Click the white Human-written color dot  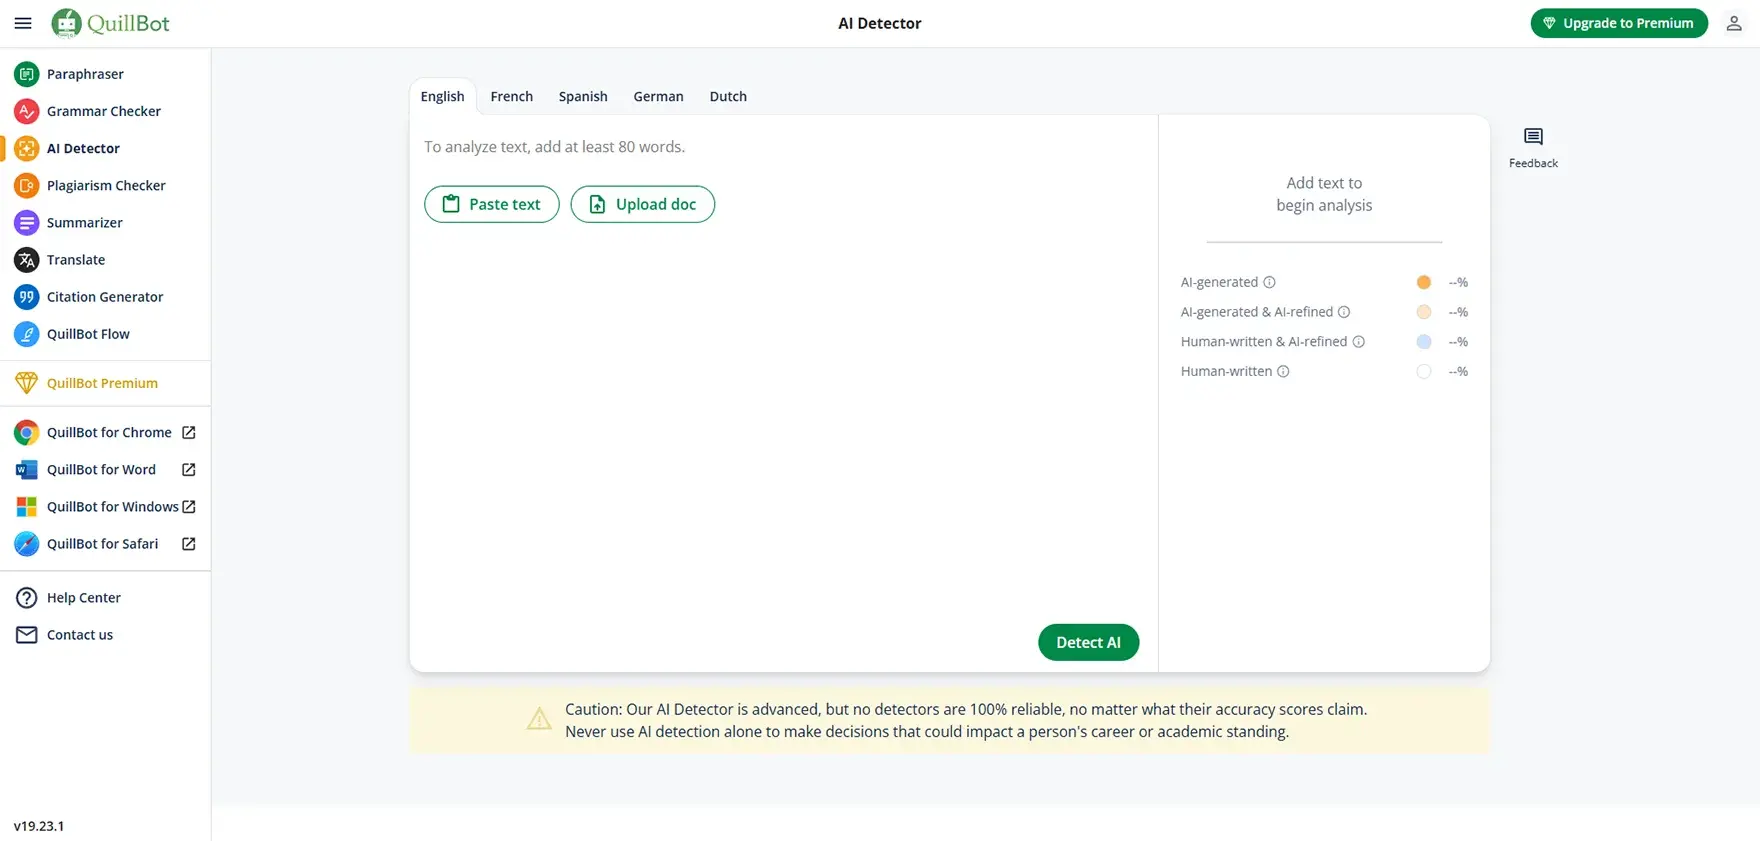1424,371
